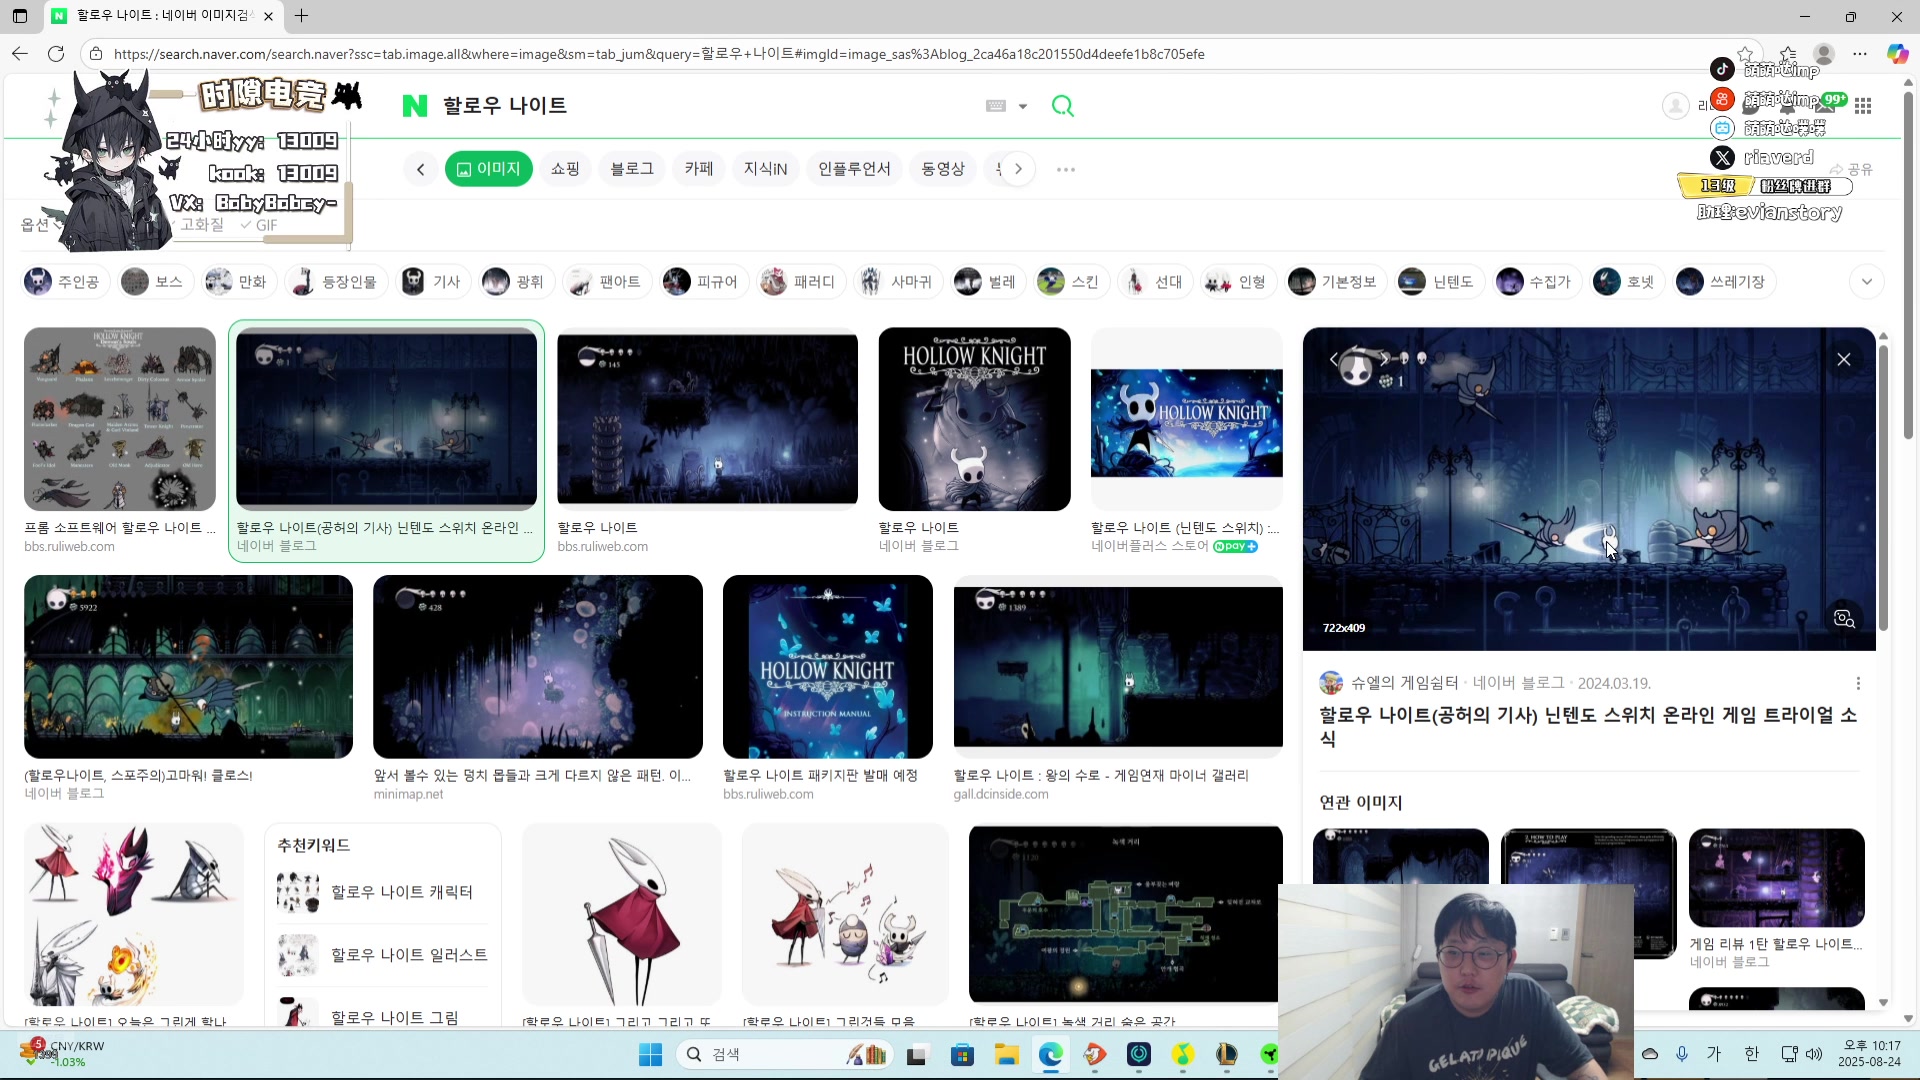This screenshot has width=1920, height=1080.
Task: Filter images by 팬아트 keyword
Action: click(x=606, y=282)
